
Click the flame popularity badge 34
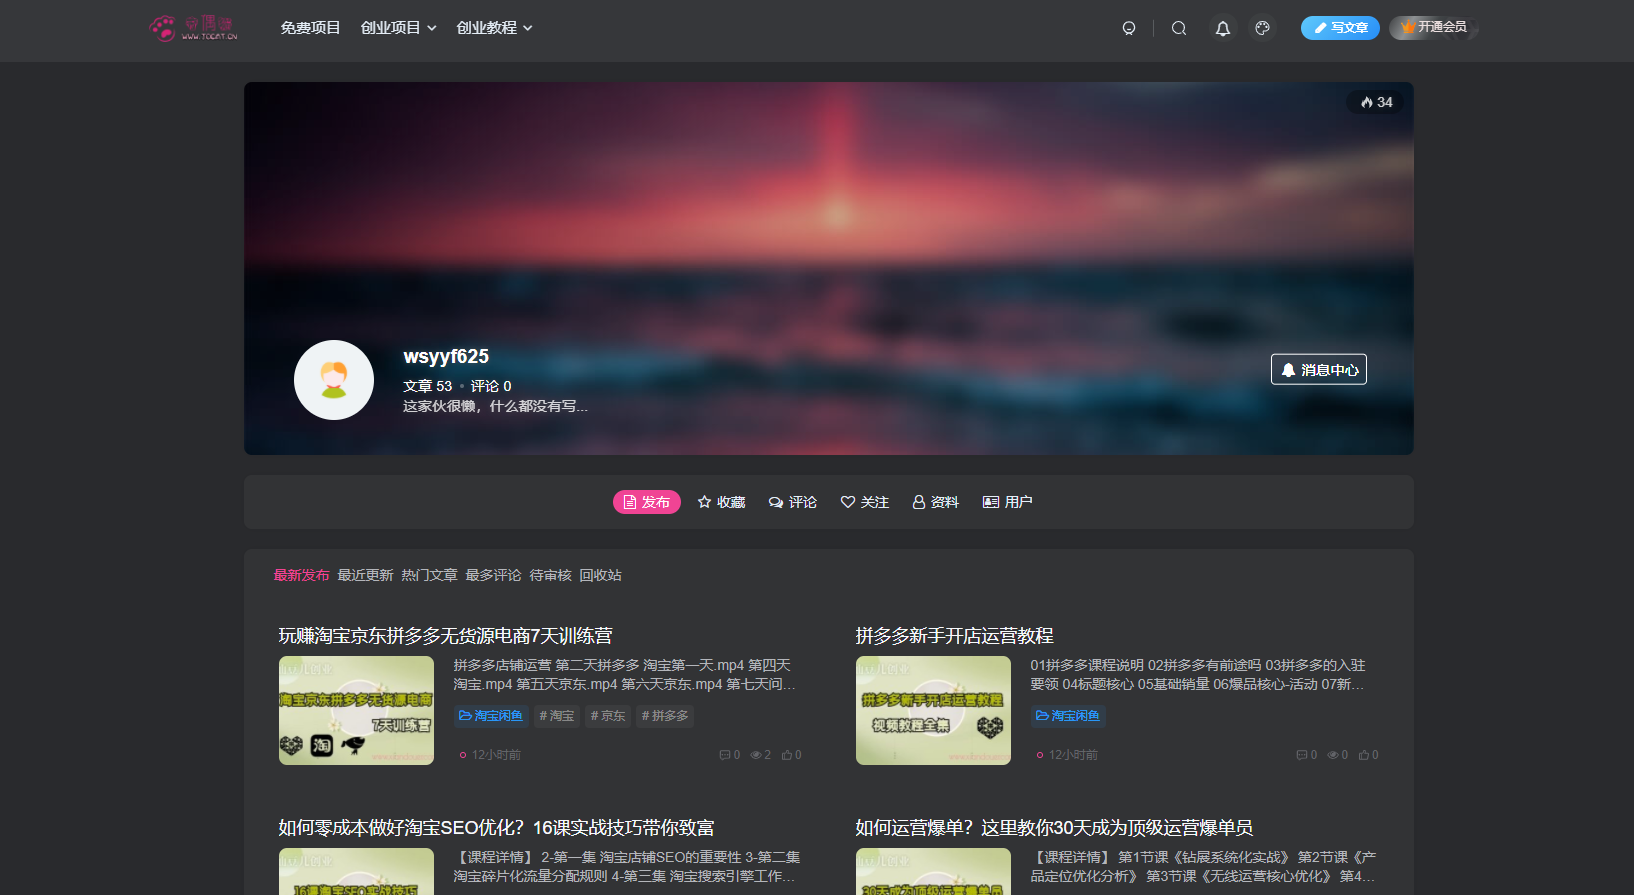[1376, 102]
